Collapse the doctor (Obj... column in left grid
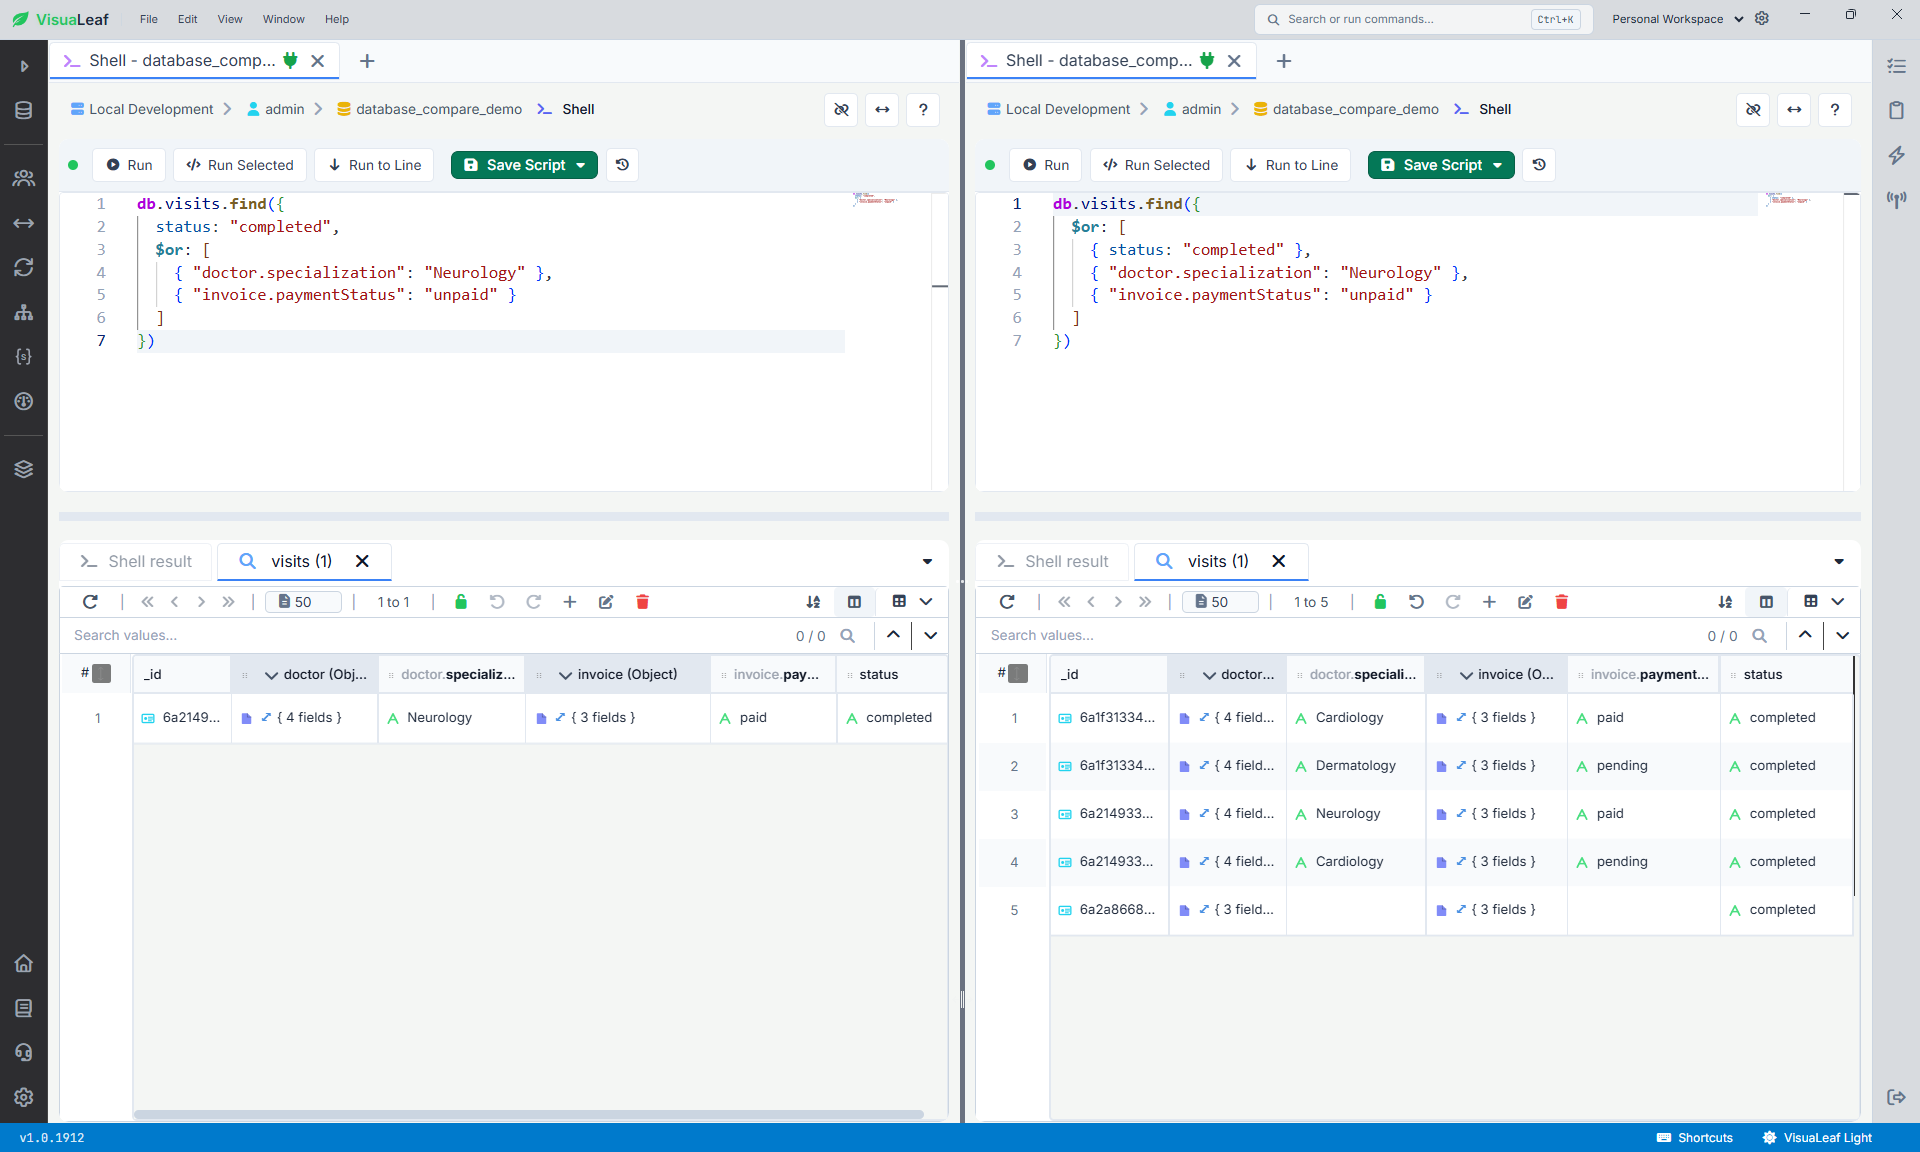 pos(271,675)
